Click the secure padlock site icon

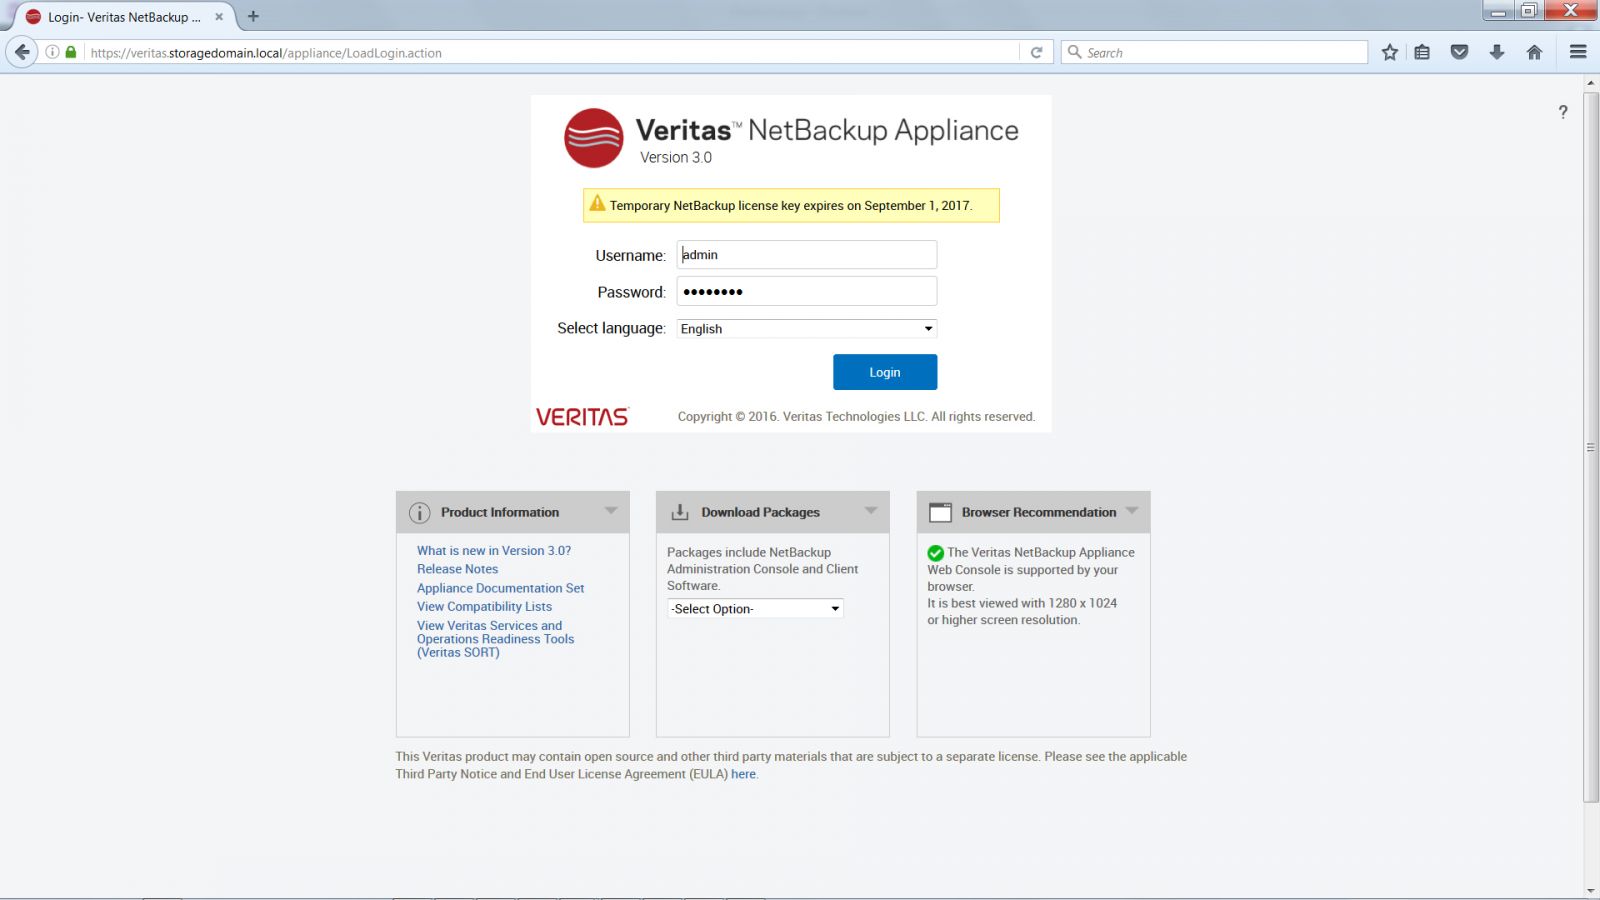click(71, 52)
